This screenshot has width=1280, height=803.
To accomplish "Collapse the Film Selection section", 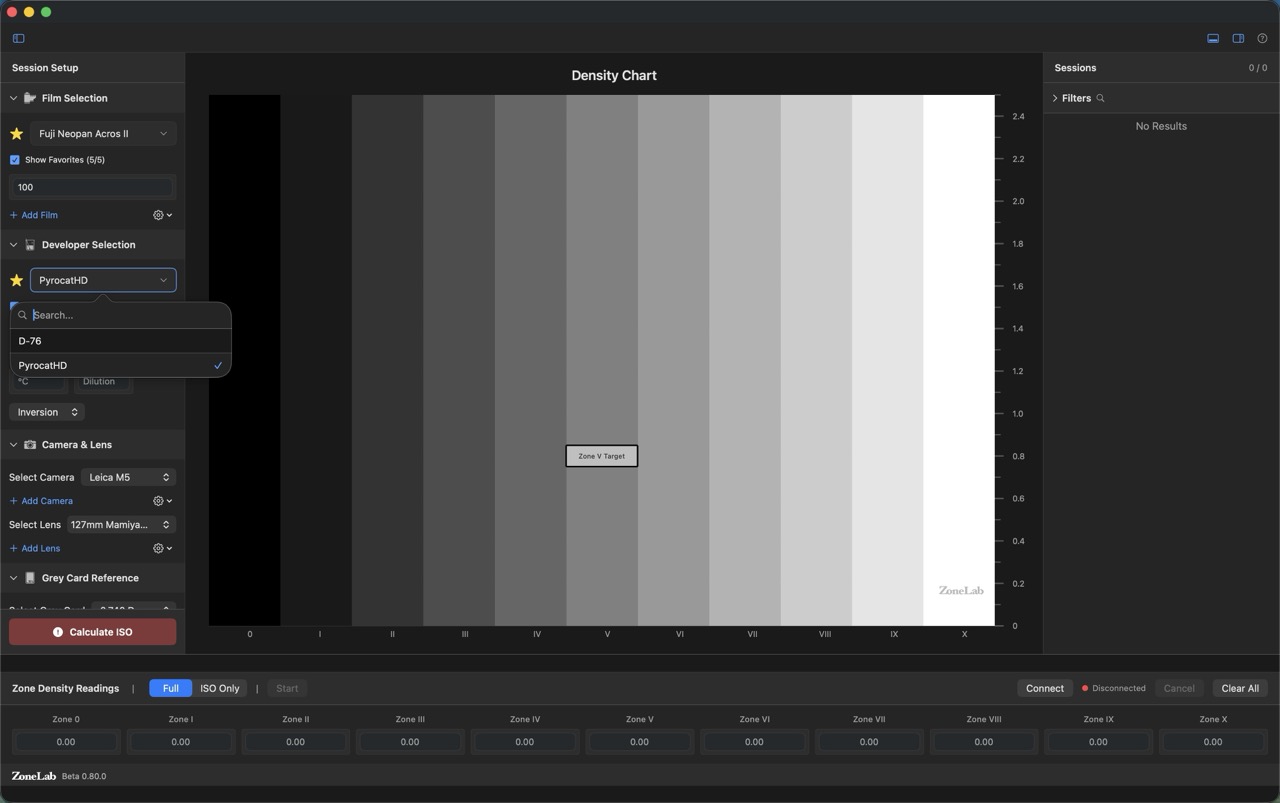I will [13, 98].
